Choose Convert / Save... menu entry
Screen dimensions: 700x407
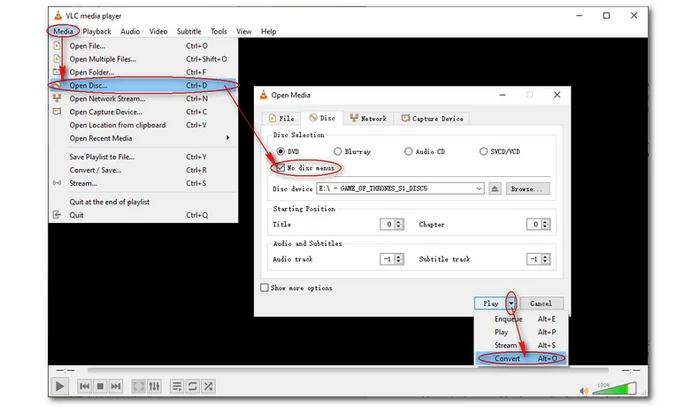[x=143, y=170]
